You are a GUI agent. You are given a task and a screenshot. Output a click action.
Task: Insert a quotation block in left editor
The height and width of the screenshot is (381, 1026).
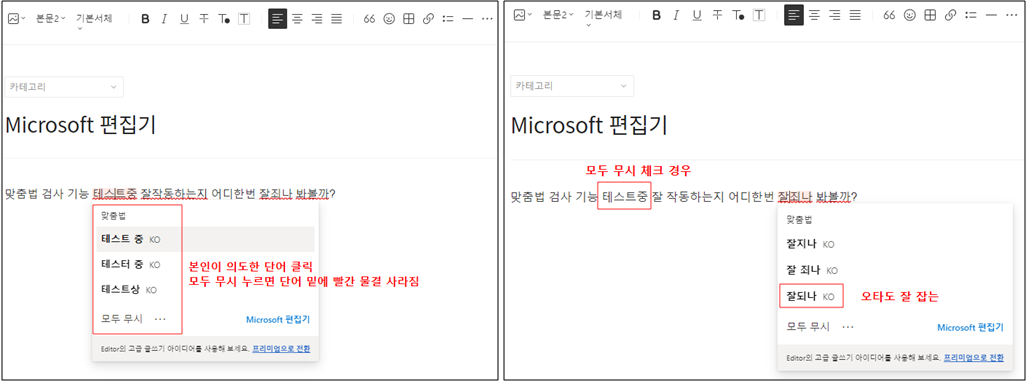point(369,19)
